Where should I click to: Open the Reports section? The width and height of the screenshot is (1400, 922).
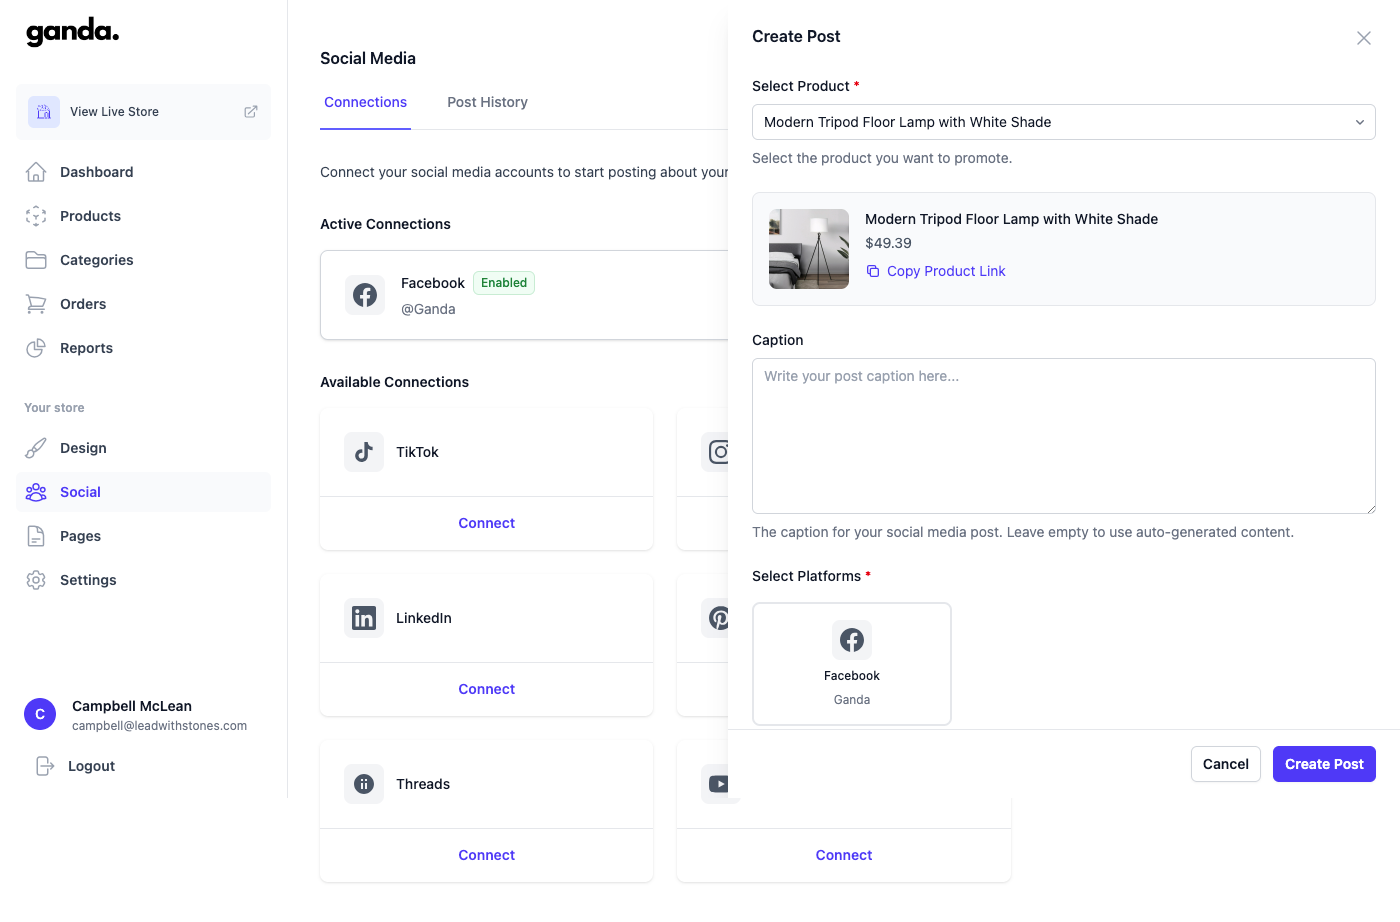pyautogui.click(x=85, y=347)
